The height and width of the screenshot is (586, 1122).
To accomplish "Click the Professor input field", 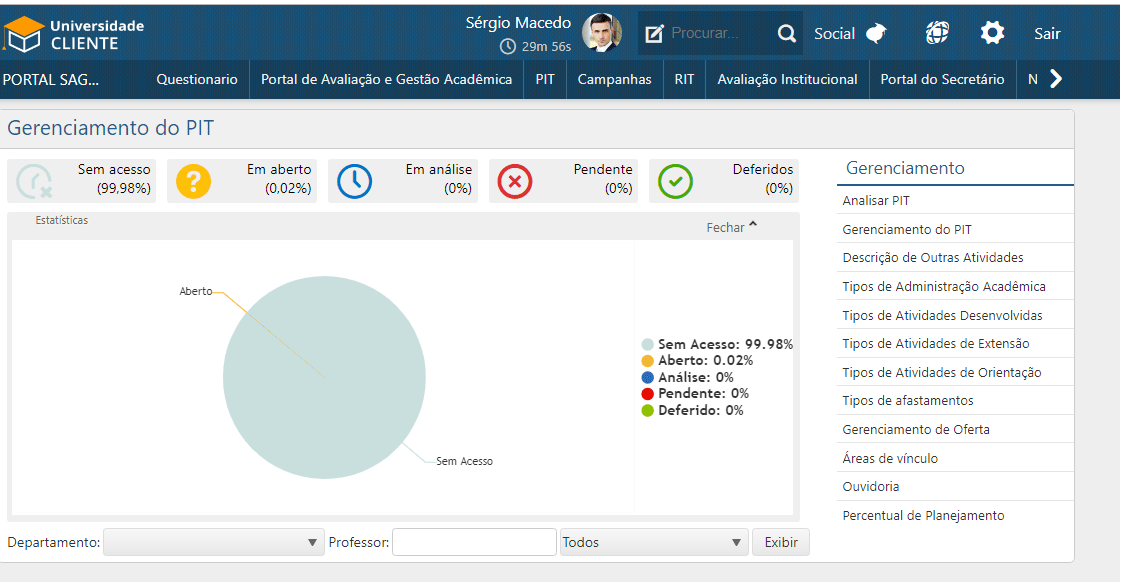I will coord(474,542).
